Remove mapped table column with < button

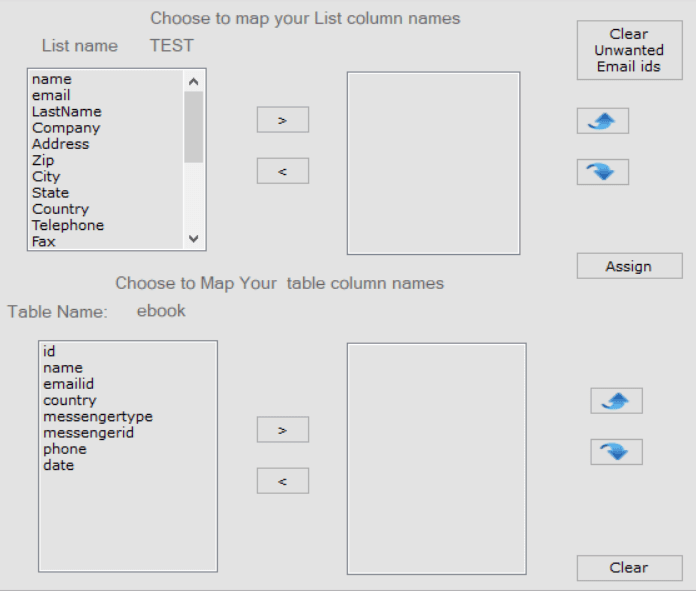(283, 481)
